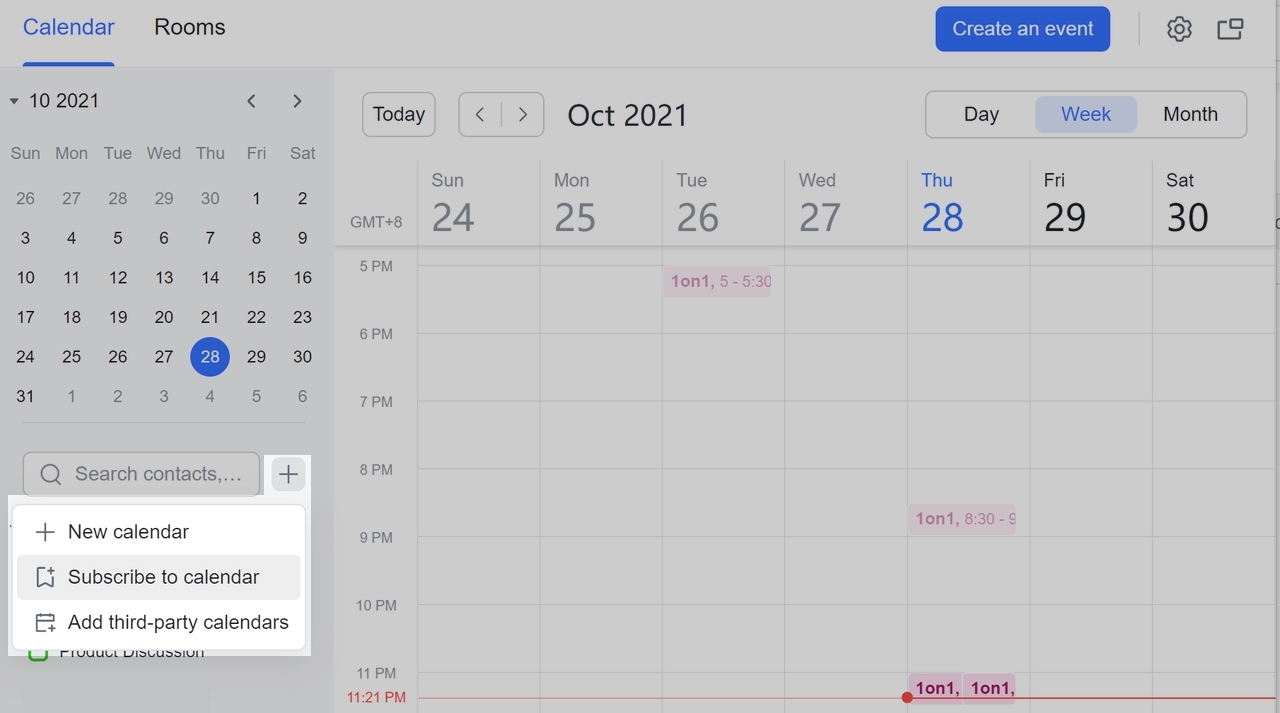Open the 1on1 event on Tuesday 26
This screenshot has height=713, width=1280.
click(x=718, y=281)
